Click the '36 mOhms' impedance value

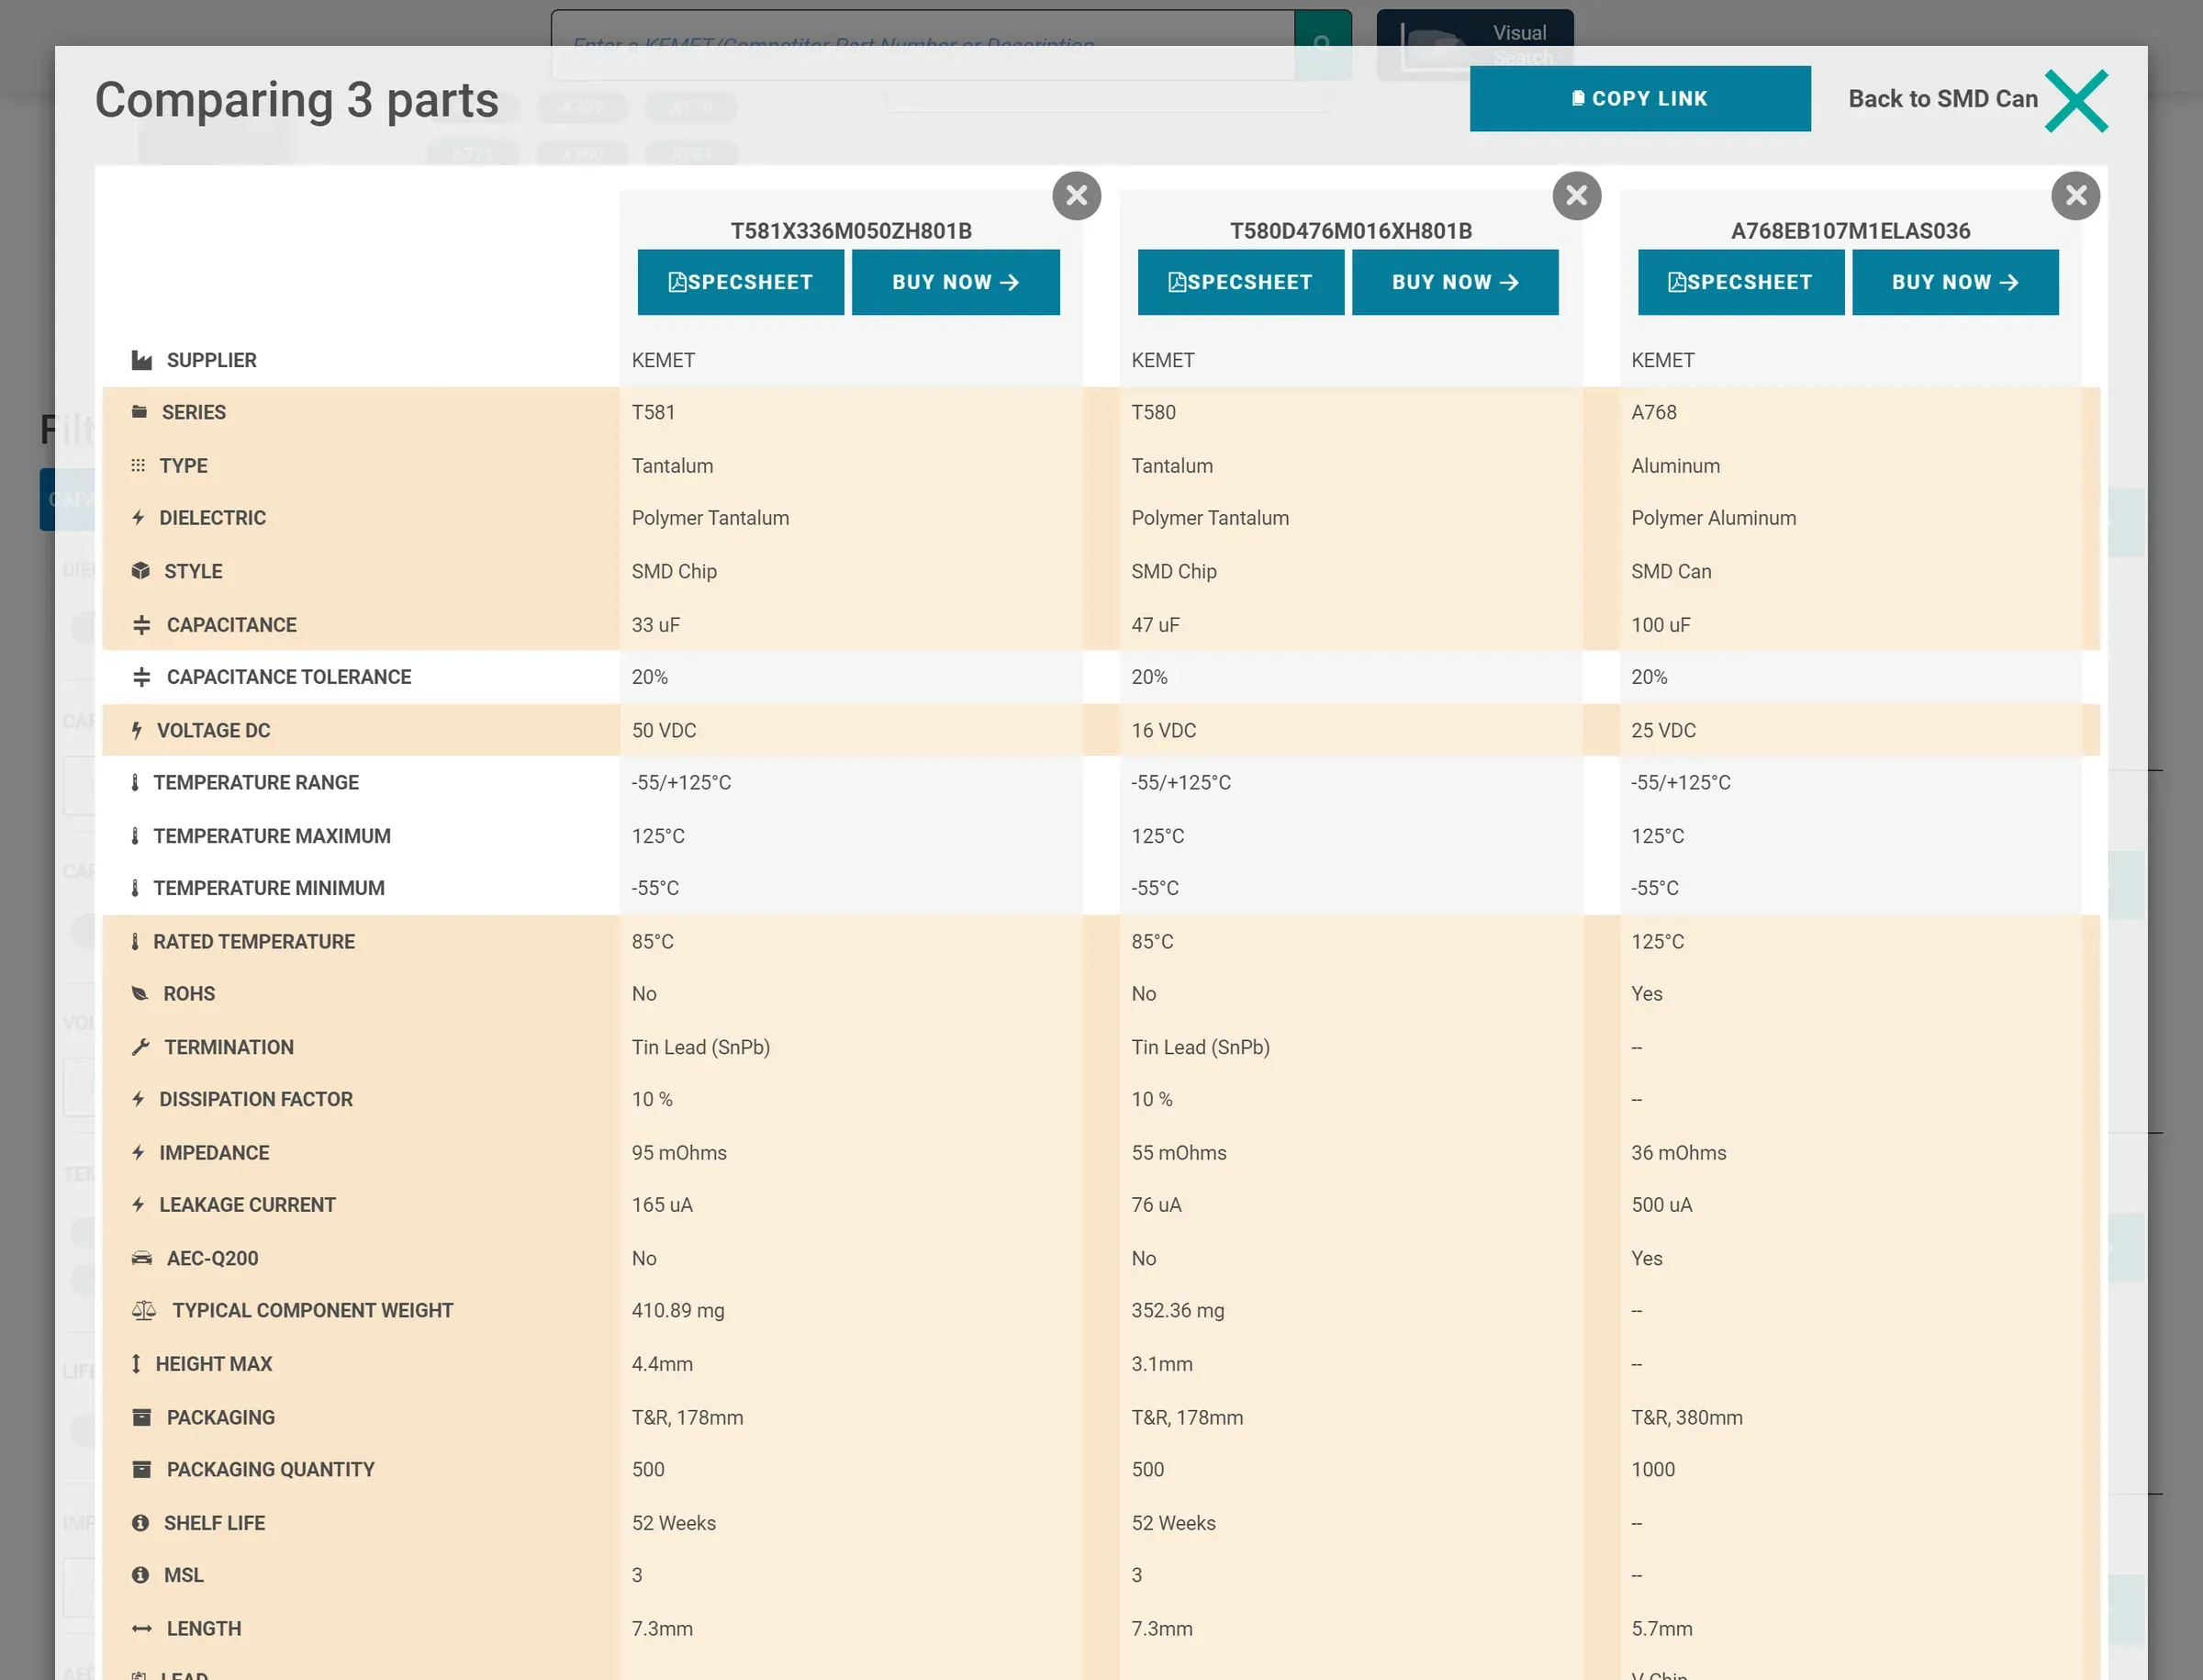[x=1678, y=1153]
